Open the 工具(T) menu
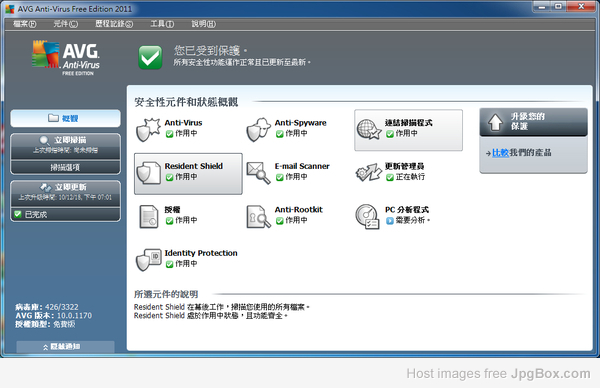 click(x=162, y=24)
